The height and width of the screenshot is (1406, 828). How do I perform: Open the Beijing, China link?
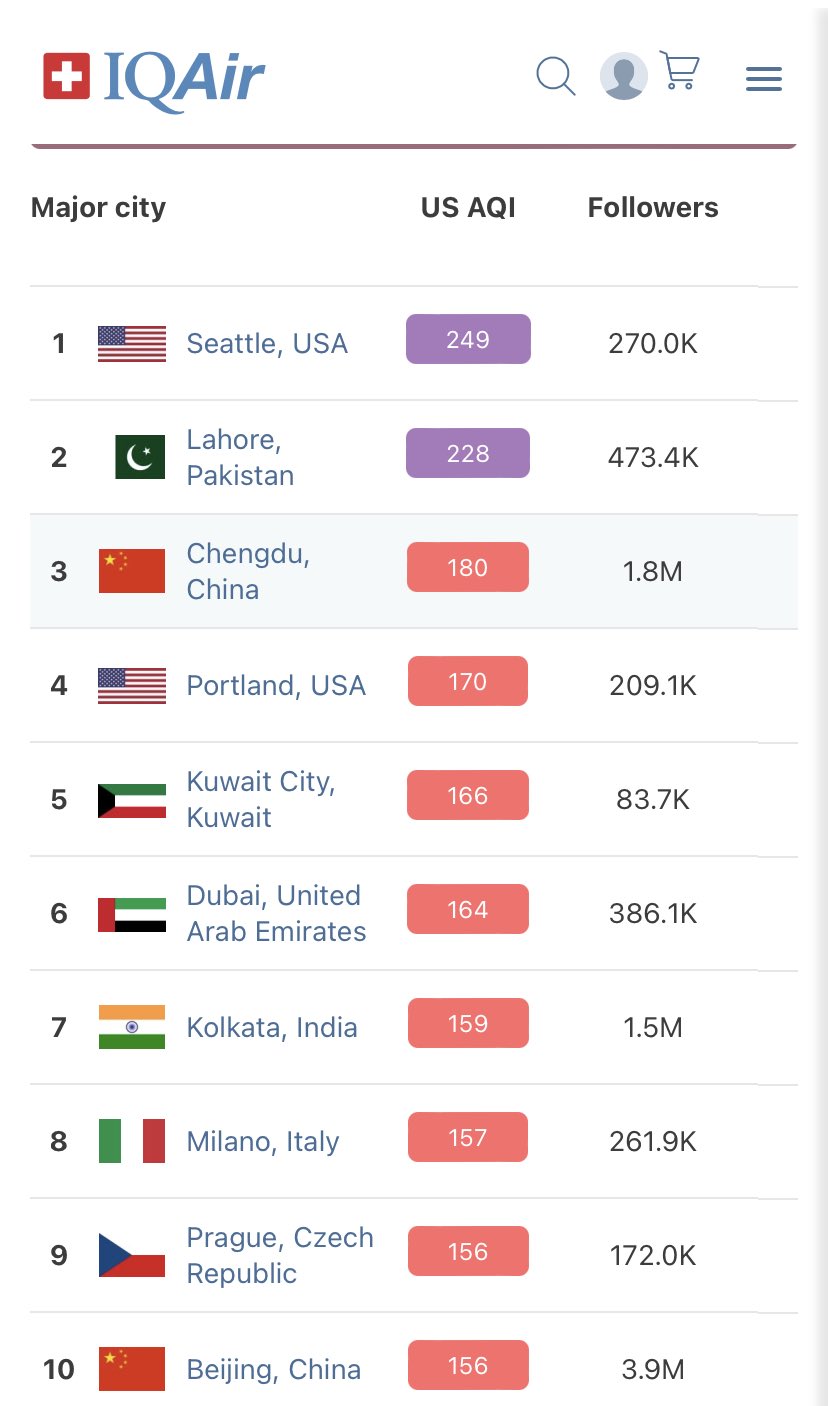274,1369
